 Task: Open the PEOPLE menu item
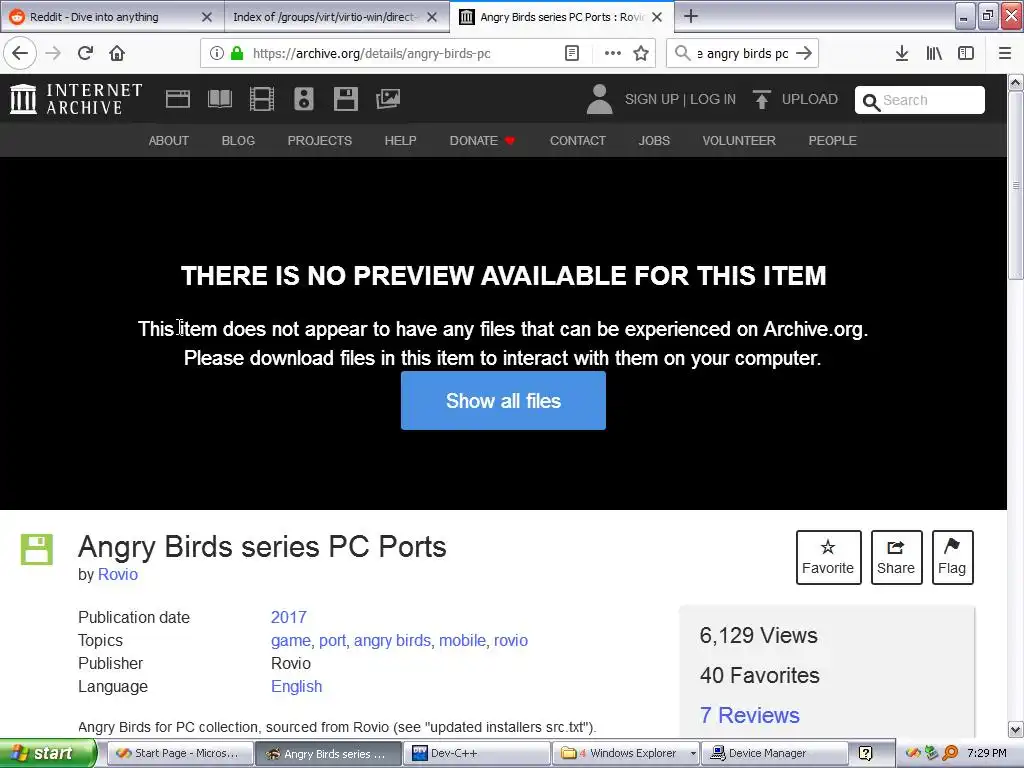(x=833, y=140)
